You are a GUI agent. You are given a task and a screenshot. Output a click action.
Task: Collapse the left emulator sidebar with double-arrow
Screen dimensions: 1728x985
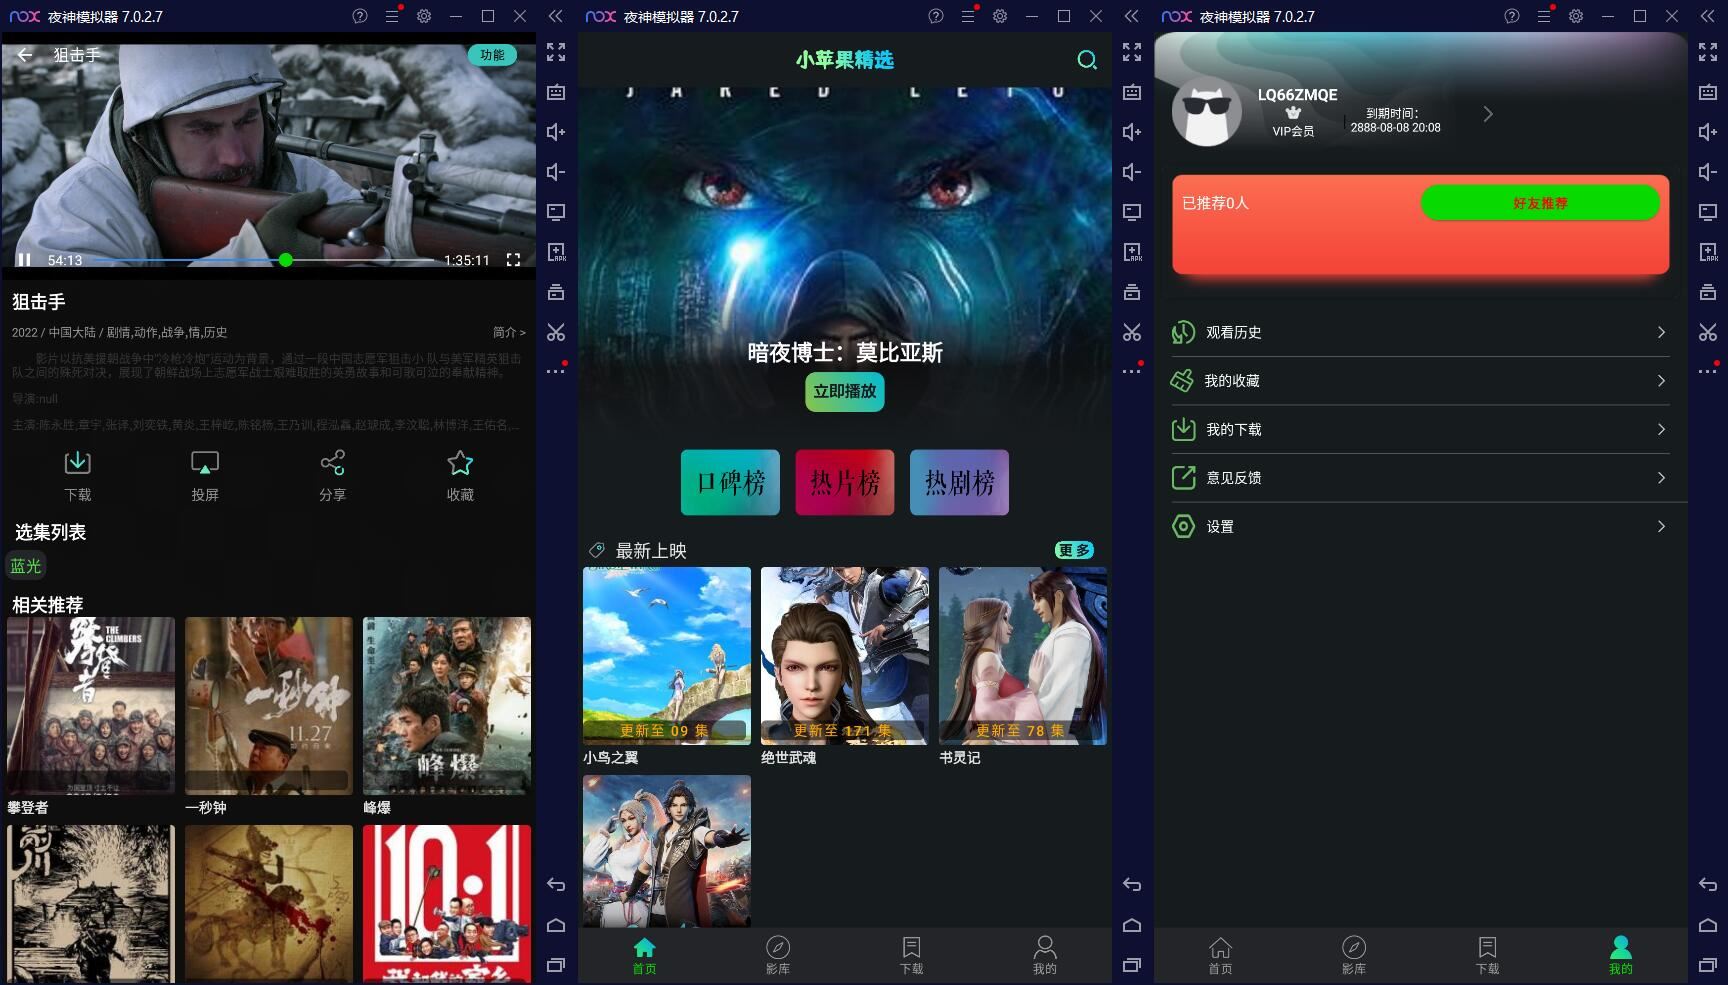[x=556, y=16]
